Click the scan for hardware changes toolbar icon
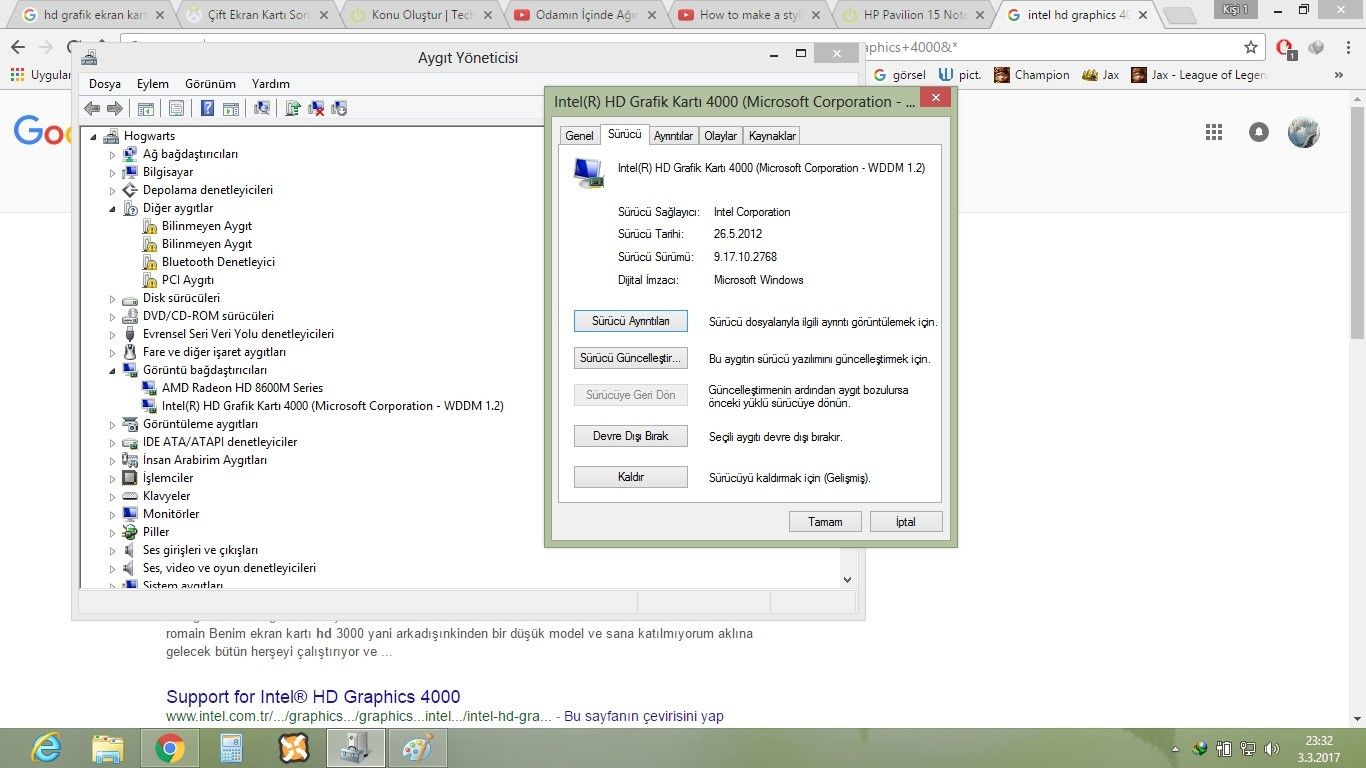This screenshot has width=1366, height=768. coord(262,108)
